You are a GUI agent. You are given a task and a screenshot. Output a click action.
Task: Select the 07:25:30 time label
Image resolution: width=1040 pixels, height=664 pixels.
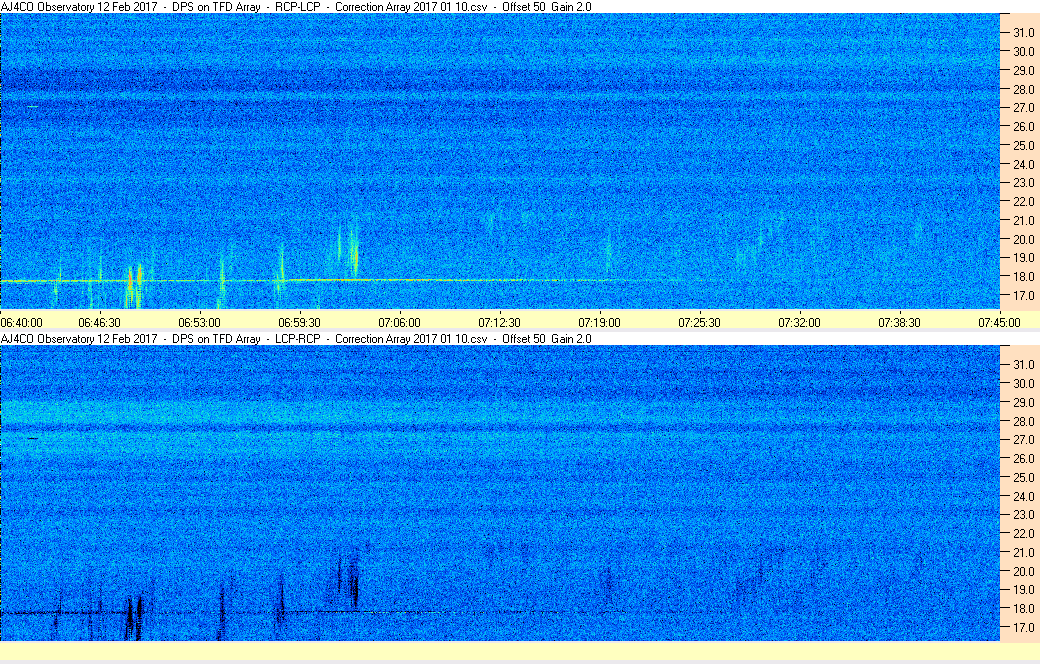[x=699, y=323]
